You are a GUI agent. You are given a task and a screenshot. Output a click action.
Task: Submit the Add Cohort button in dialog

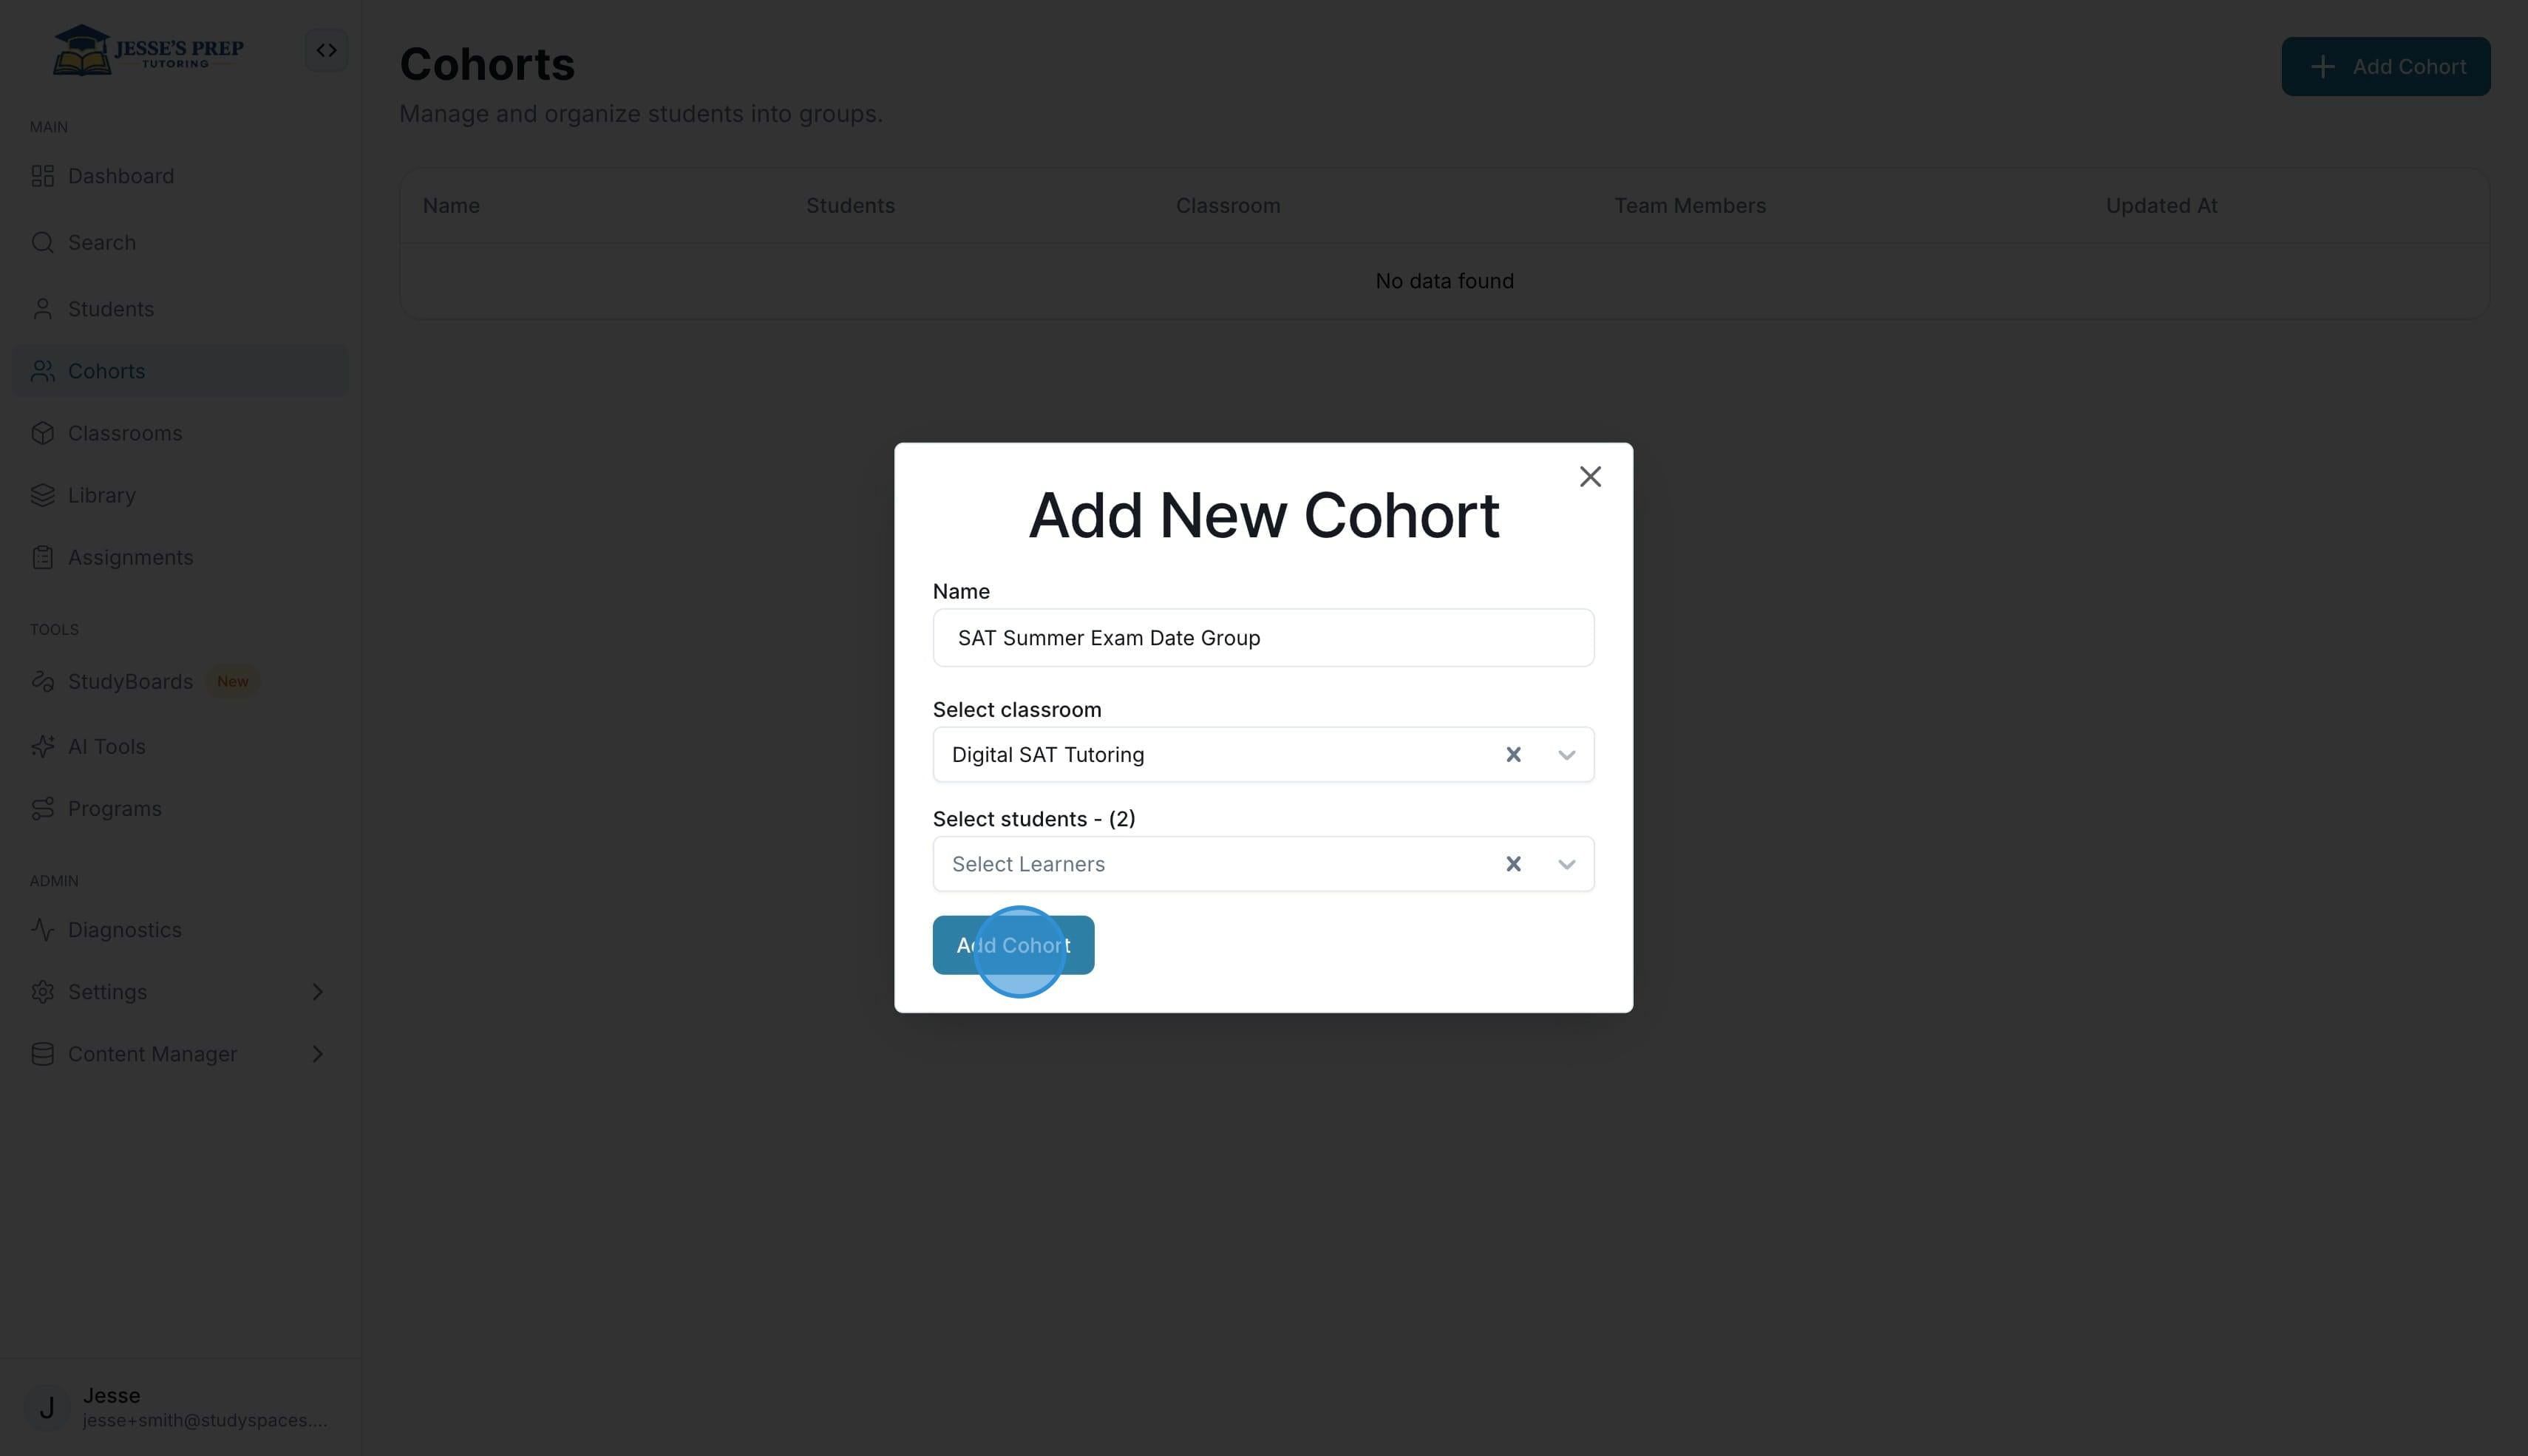coord(1013,945)
